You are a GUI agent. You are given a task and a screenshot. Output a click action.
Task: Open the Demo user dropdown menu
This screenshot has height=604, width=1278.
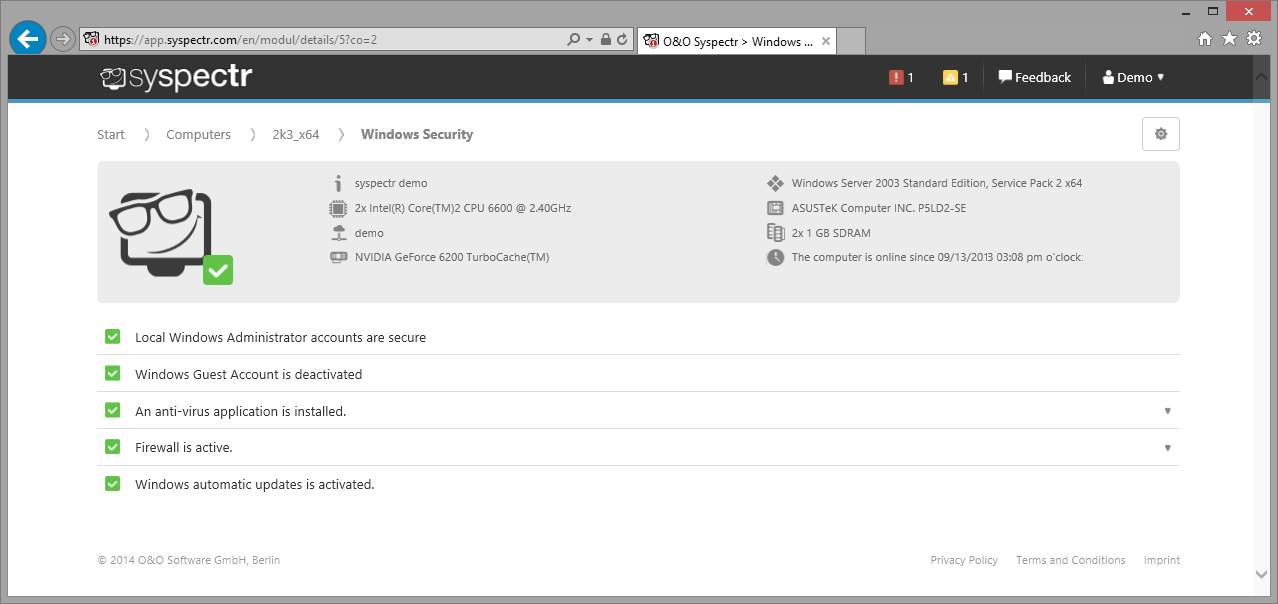point(1133,77)
